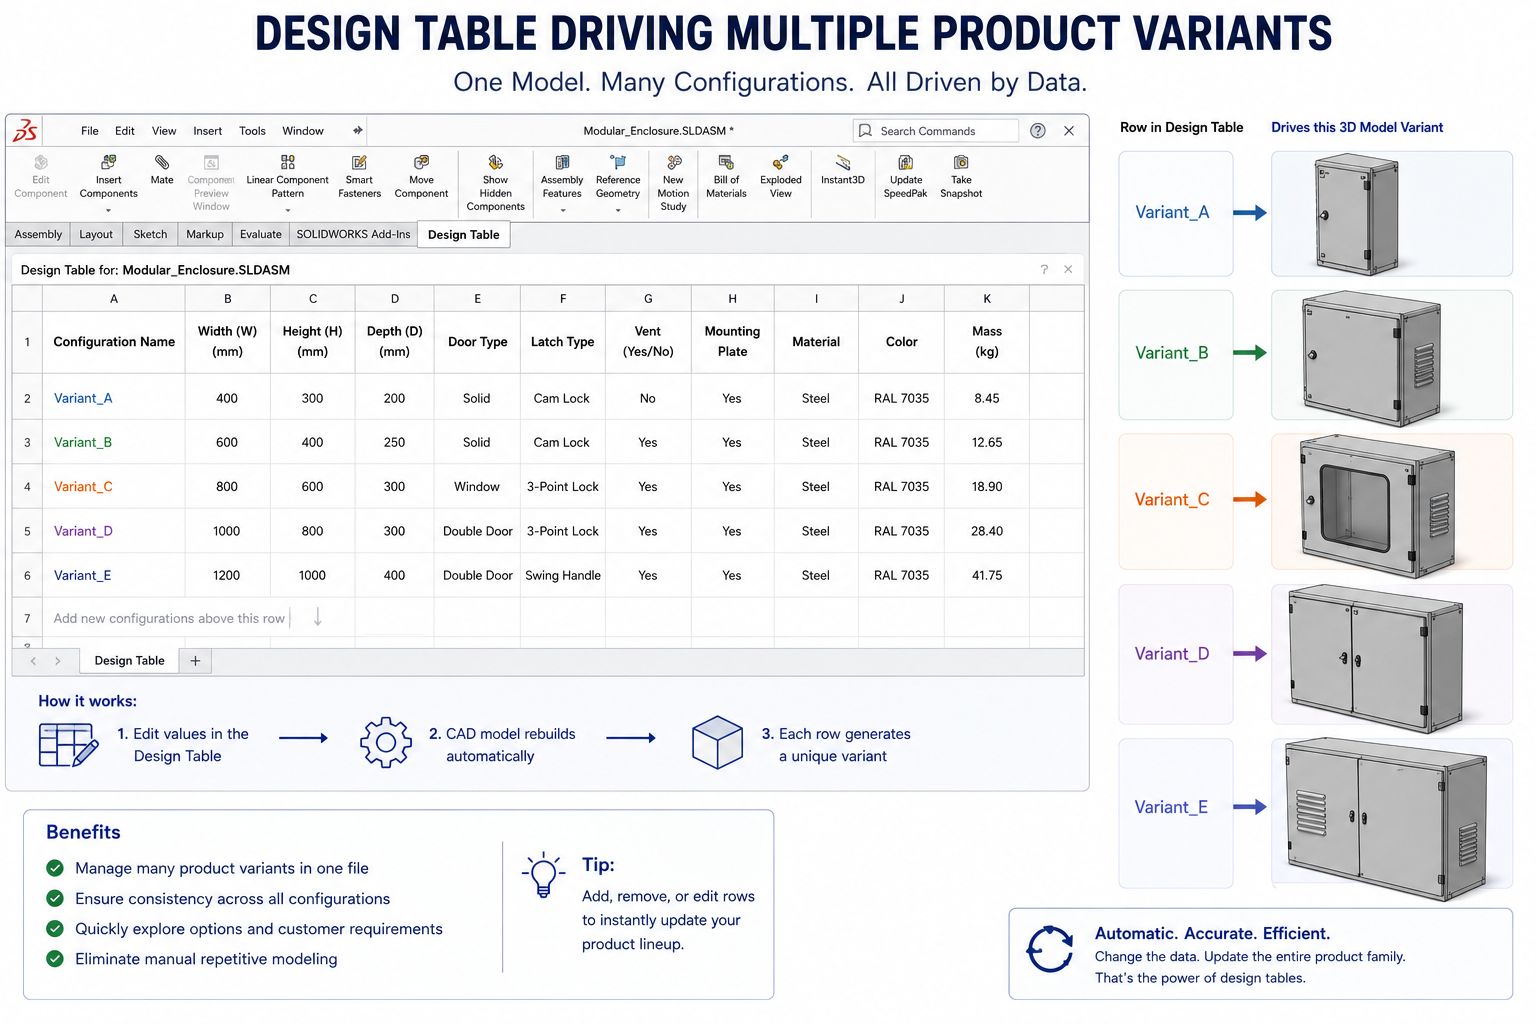The height and width of the screenshot is (1024, 1536).
Task: Click the Variant_A configuration cell
Action: coord(114,398)
